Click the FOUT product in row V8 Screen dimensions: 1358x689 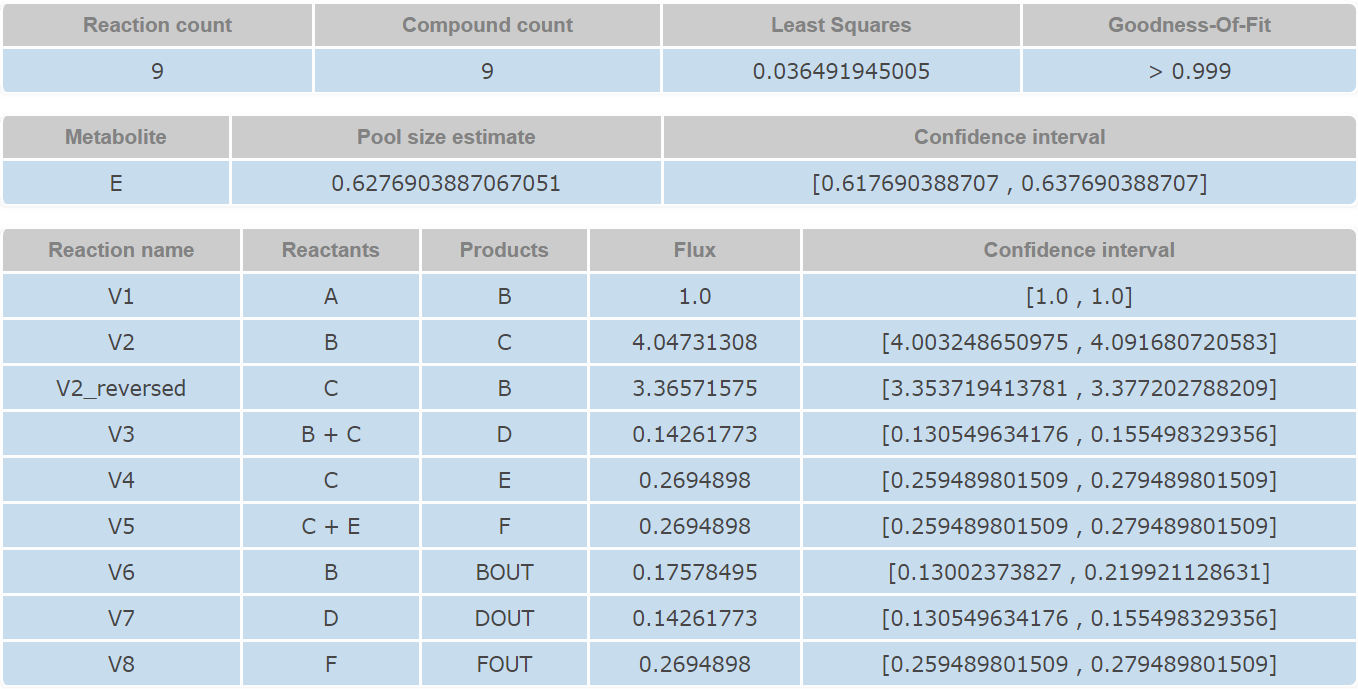tap(504, 664)
